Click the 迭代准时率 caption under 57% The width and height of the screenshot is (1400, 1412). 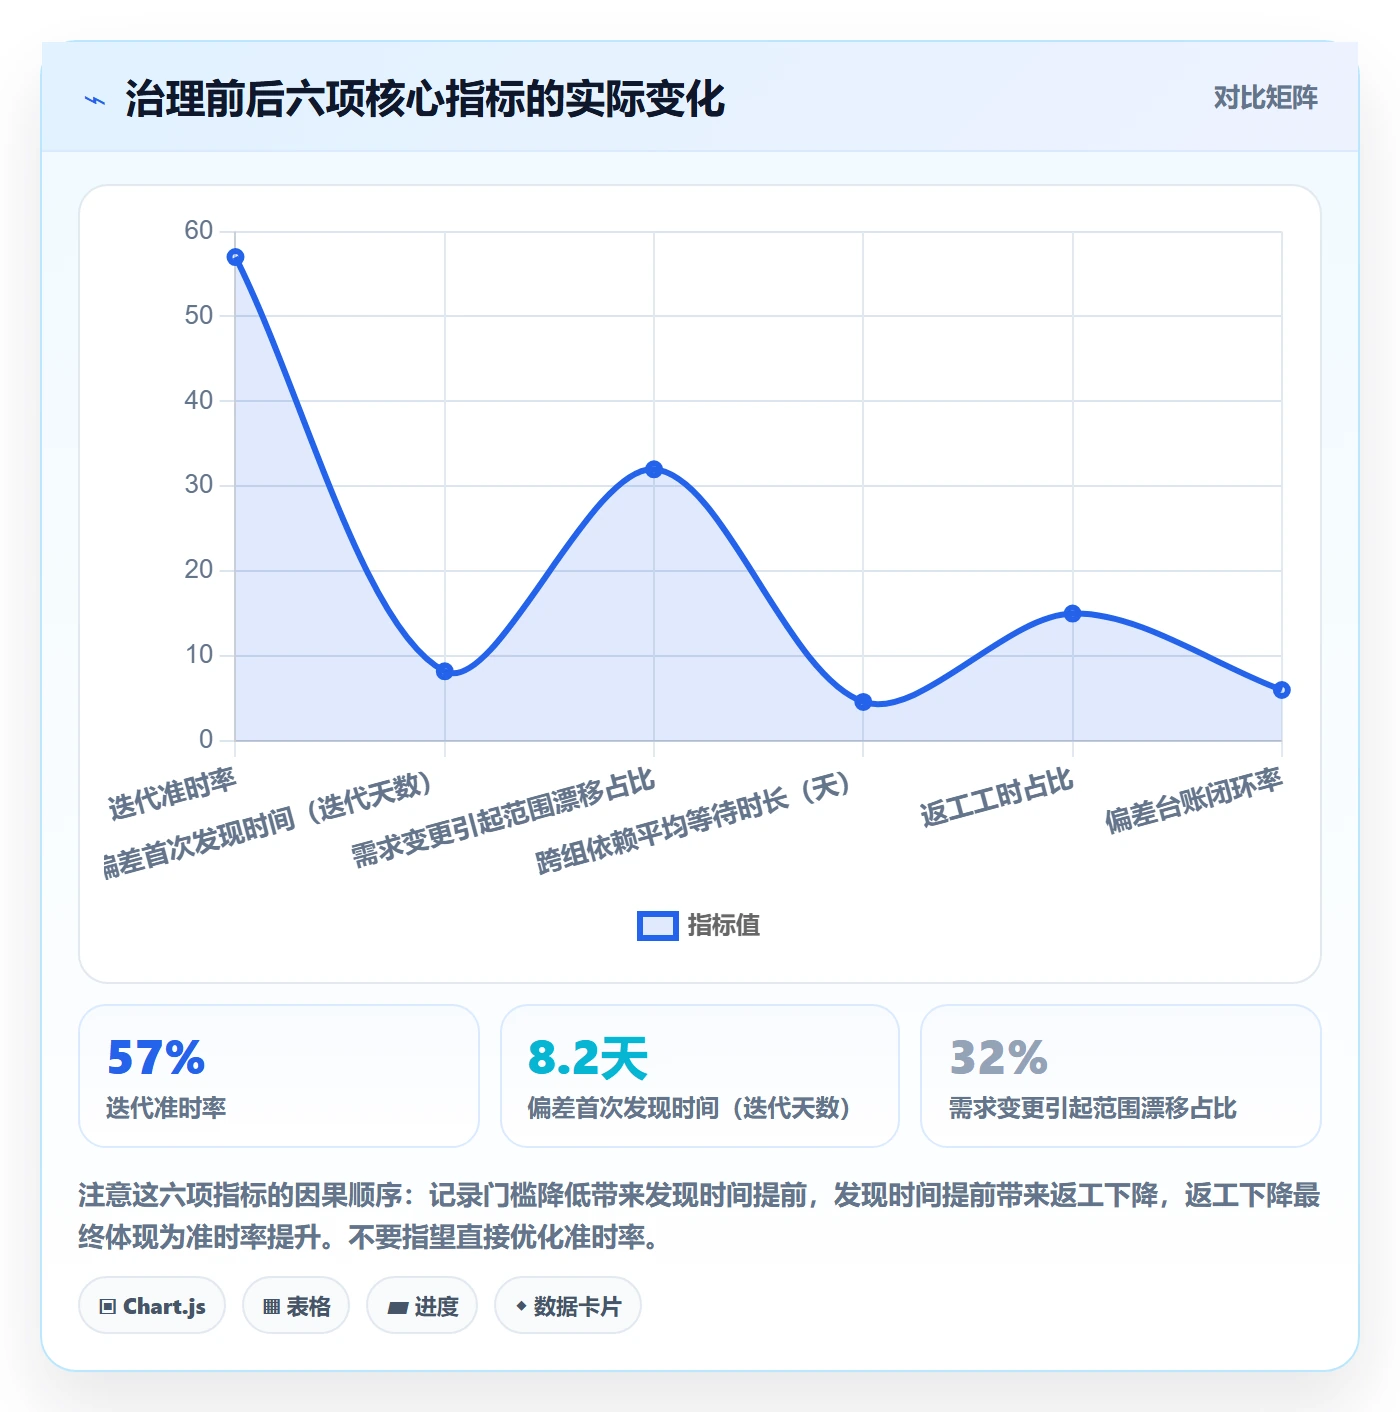pyautogui.click(x=166, y=1108)
